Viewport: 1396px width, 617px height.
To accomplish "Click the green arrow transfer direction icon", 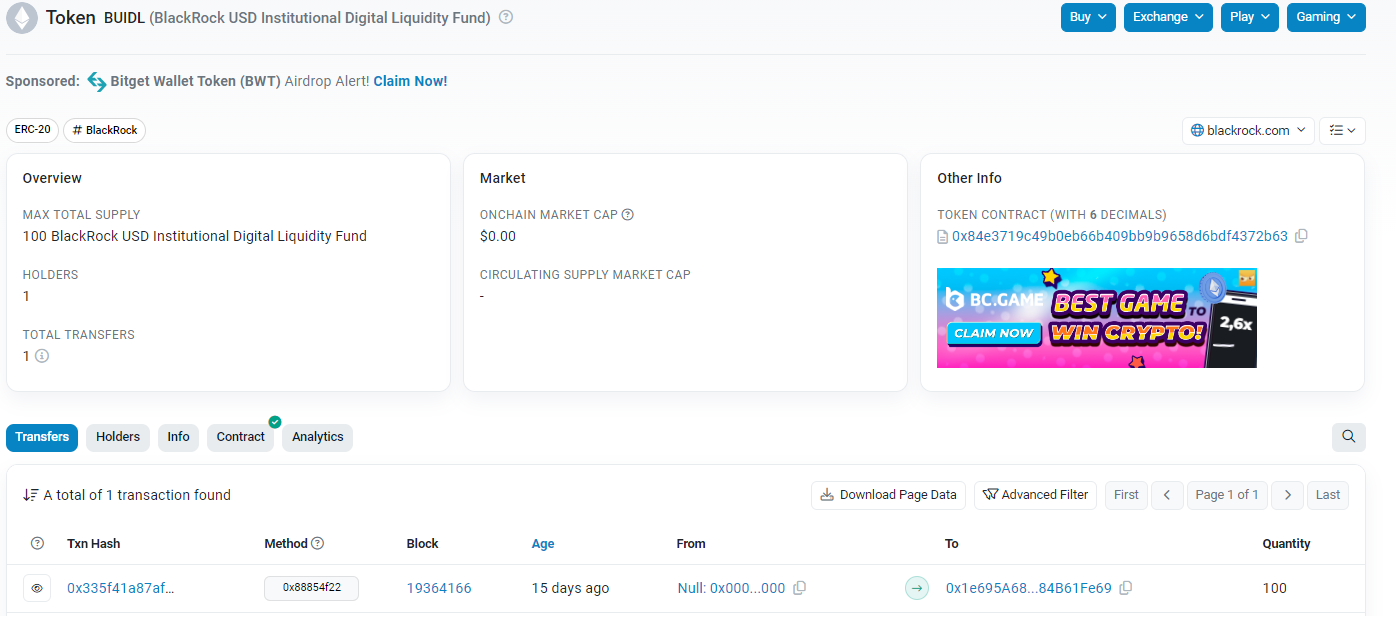I will point(917,588).
